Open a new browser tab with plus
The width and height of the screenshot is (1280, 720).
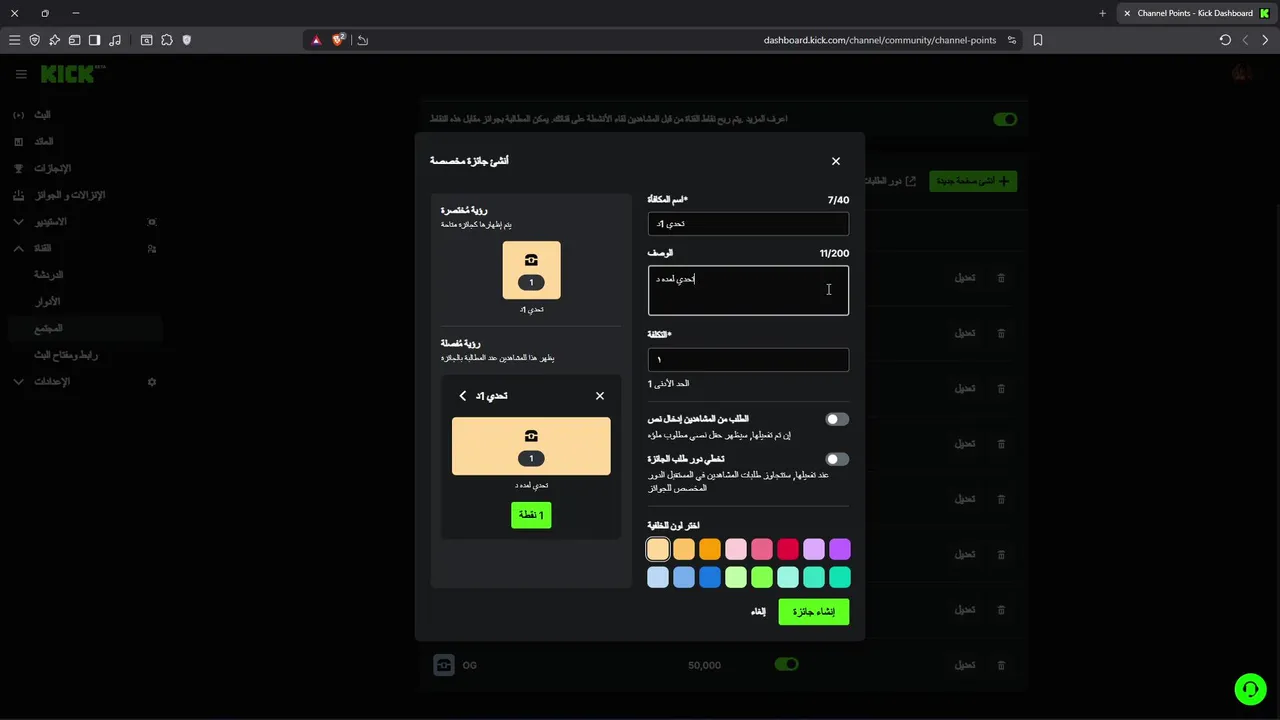1103,13
